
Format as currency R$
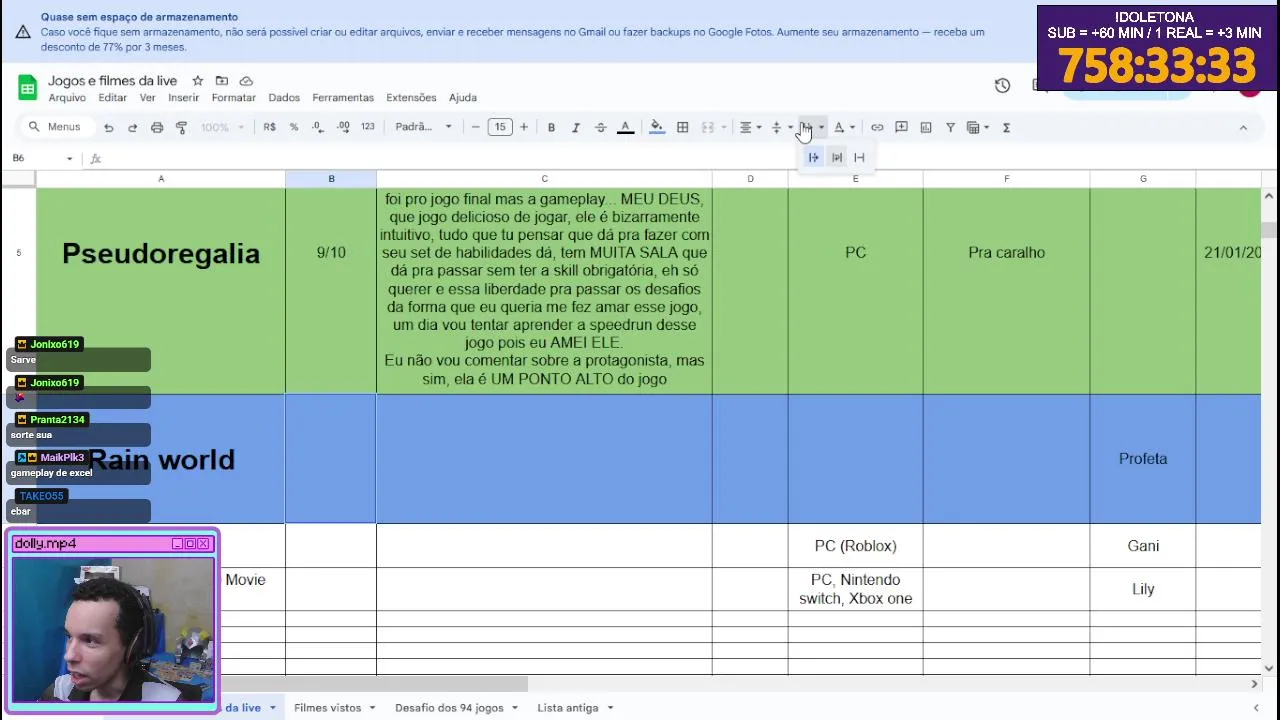269,127
